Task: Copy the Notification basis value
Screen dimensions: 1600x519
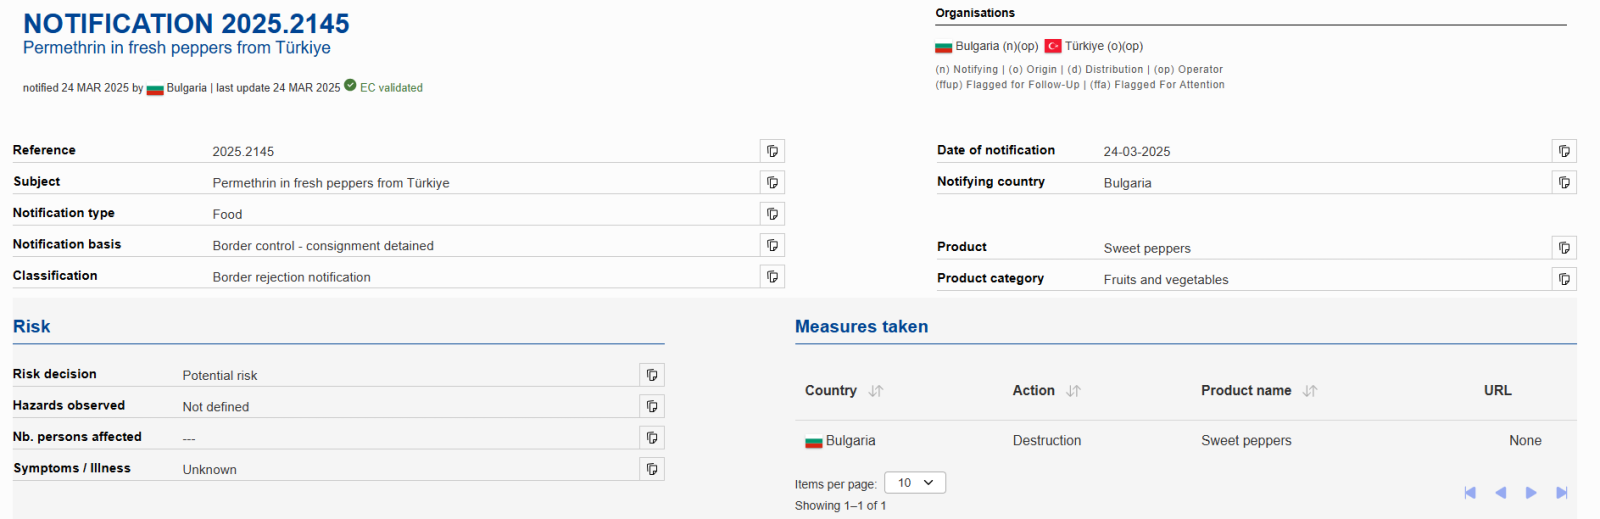Action: coord(772,245)
